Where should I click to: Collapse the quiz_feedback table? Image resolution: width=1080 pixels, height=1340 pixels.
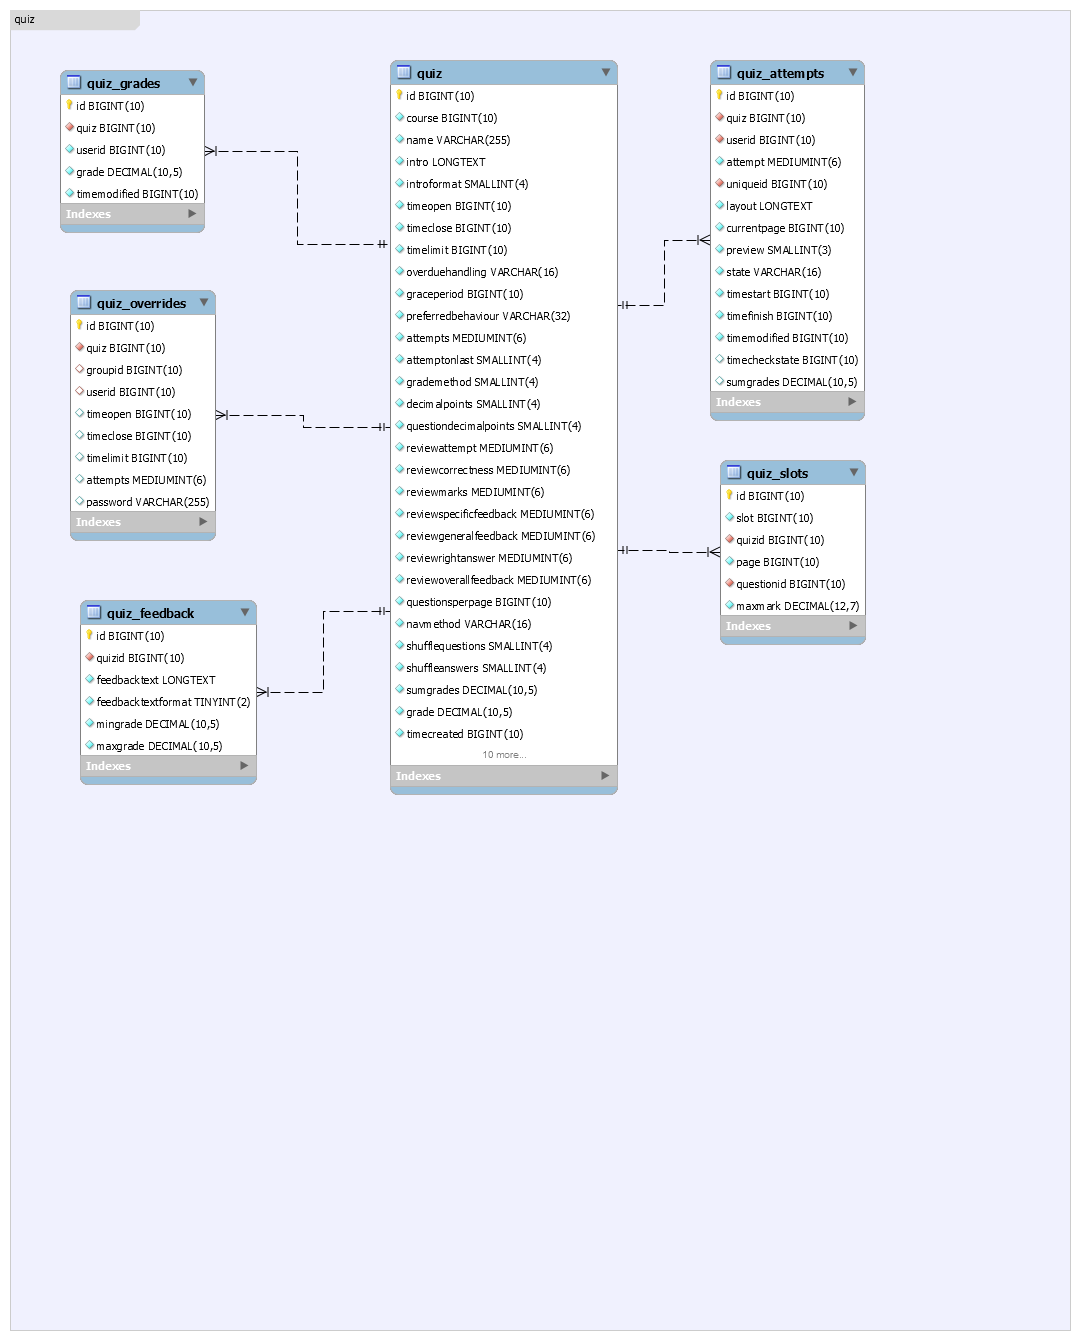pos(245,613)
